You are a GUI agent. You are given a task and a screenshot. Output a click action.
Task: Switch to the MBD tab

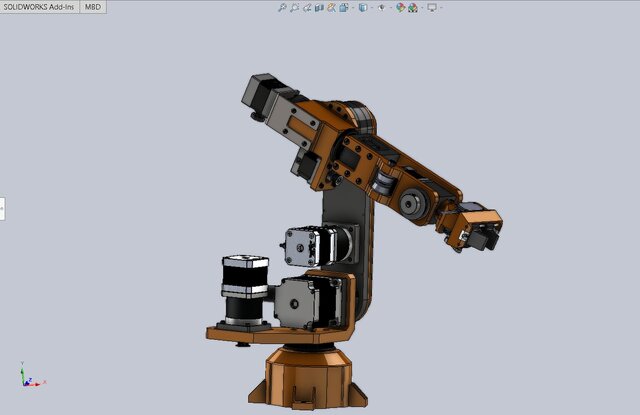tap(93, 6)
